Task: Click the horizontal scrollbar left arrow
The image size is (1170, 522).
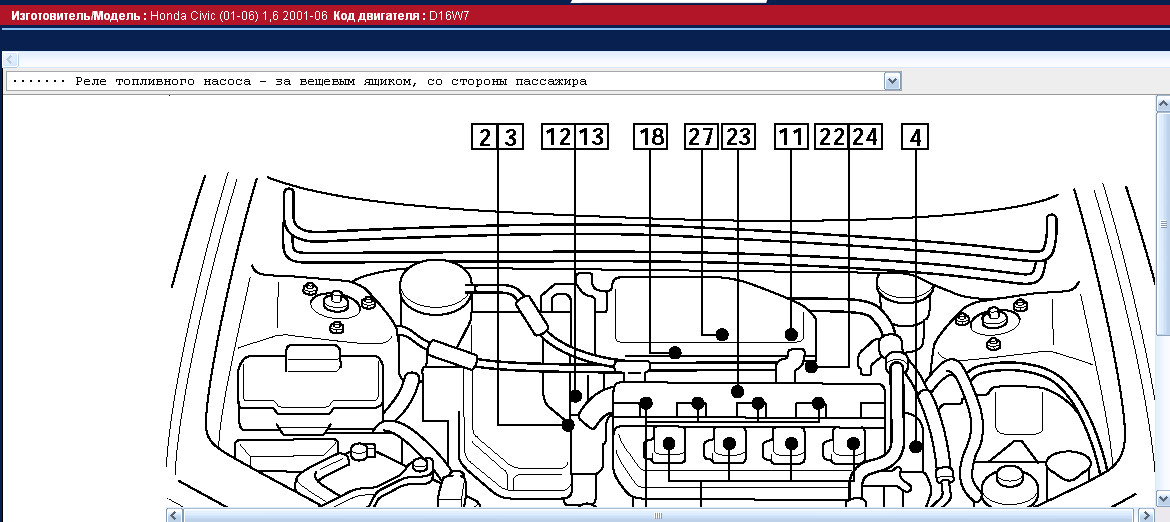Action: click(173, 515)
